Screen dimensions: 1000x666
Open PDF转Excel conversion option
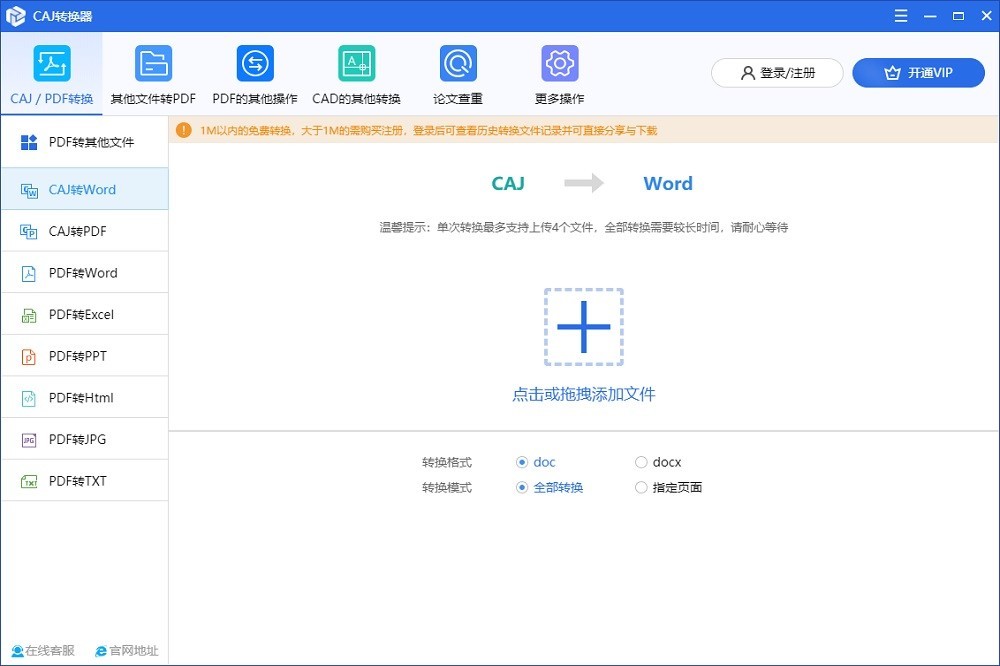[84, 315]
